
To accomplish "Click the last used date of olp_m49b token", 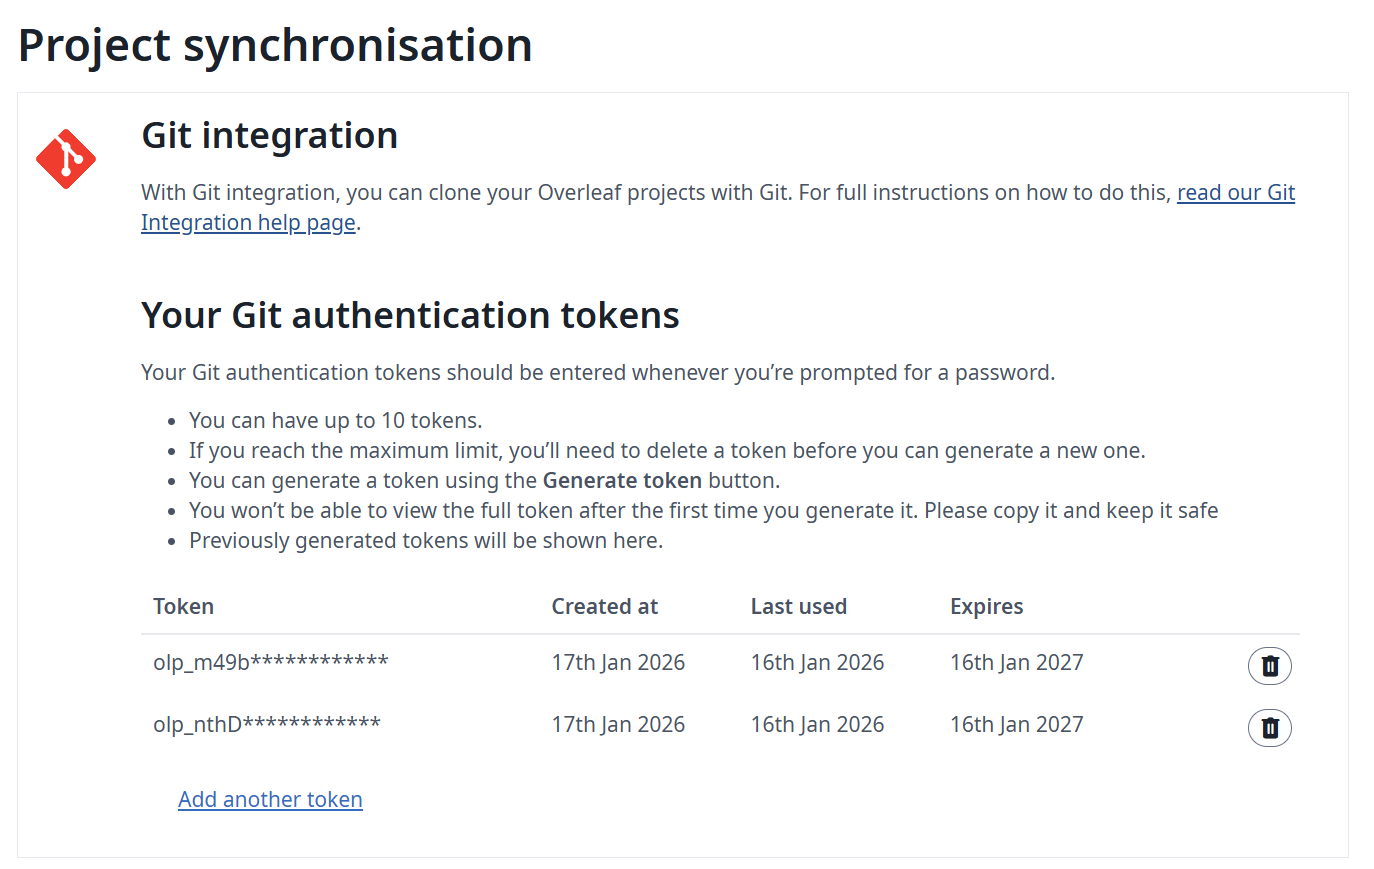I will point(817,663).
